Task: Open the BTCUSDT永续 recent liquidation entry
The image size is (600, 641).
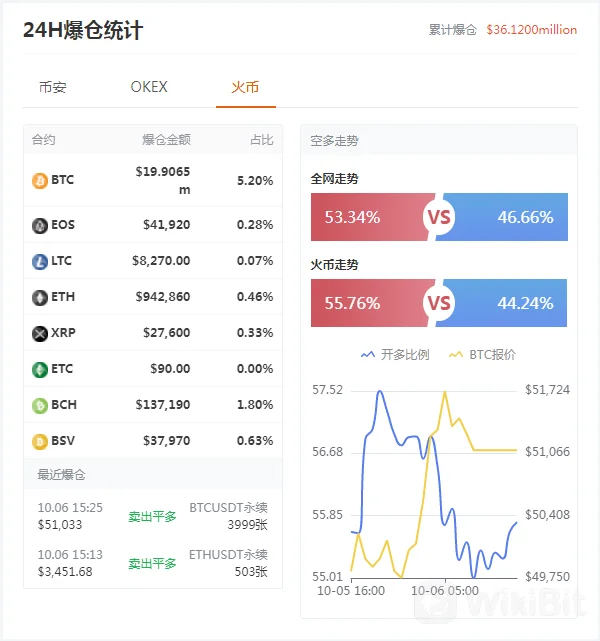Action: click(153, 516)
